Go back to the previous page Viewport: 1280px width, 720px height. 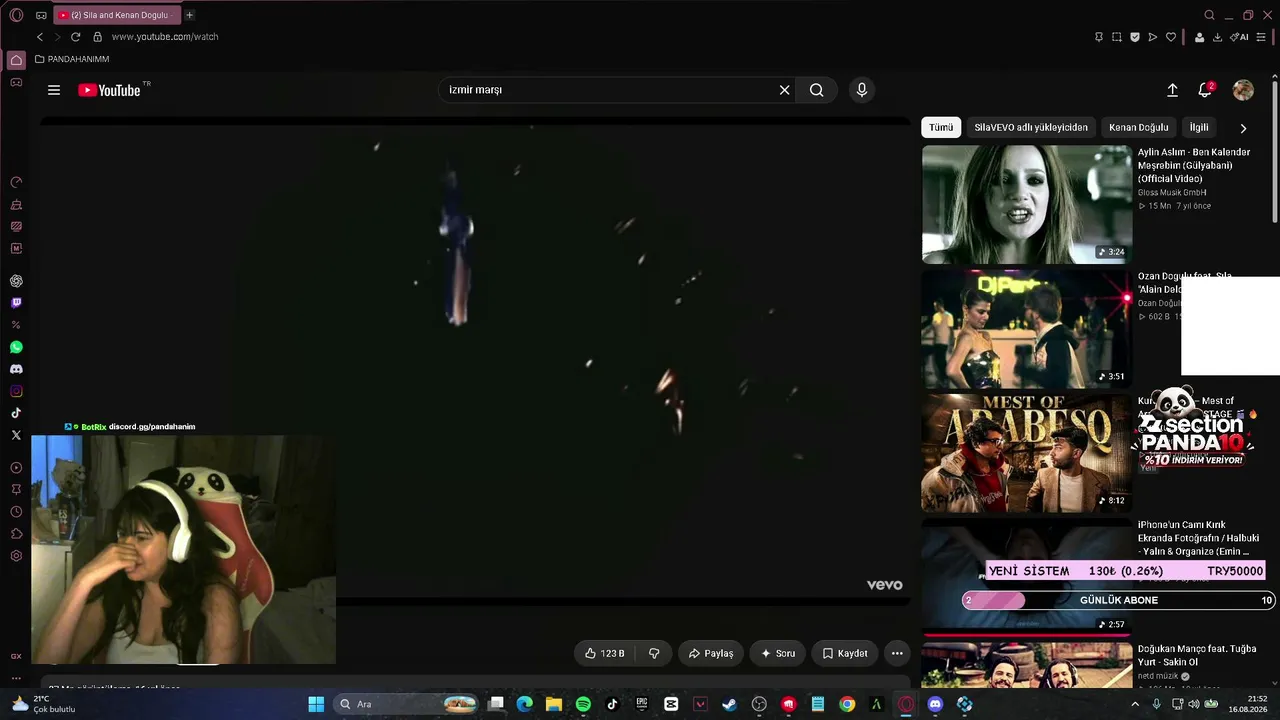click(x=40, y=37)
